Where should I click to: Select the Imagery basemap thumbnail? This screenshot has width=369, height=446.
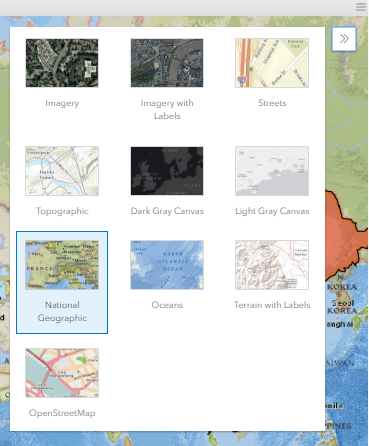[62, 63]
